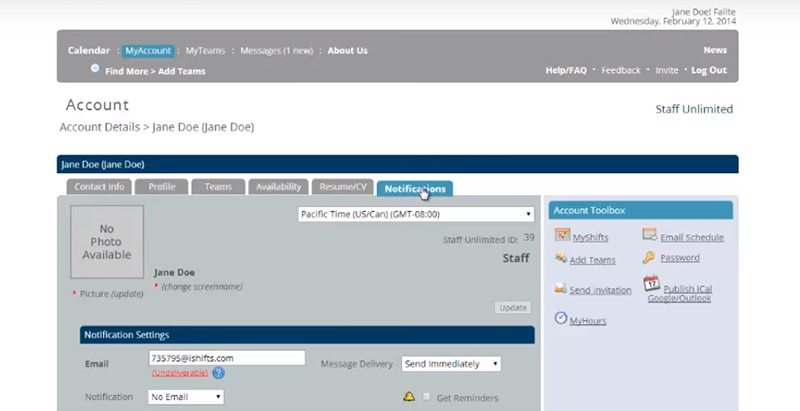Image resolution: width=800 pixels, height=411 pixels.
Task: Switch to the Contact Info tab
Action: click(100, 187)
